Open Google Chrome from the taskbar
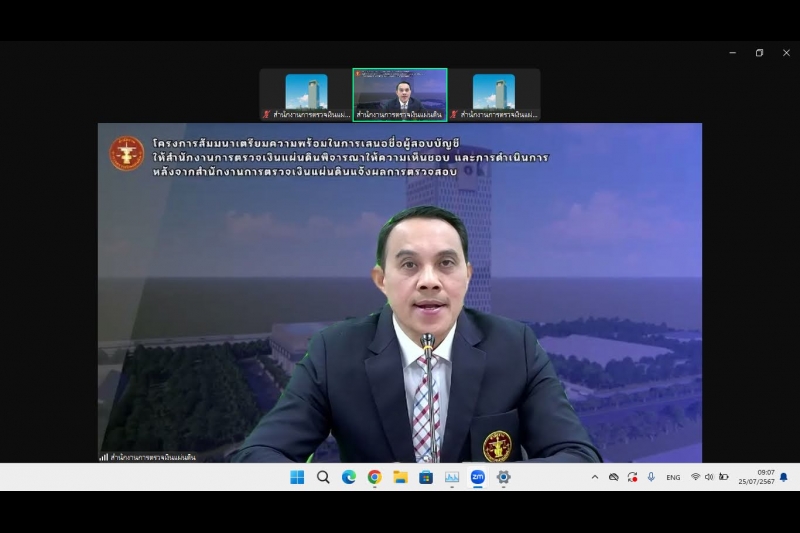800x533 pixels. [374, 477]
